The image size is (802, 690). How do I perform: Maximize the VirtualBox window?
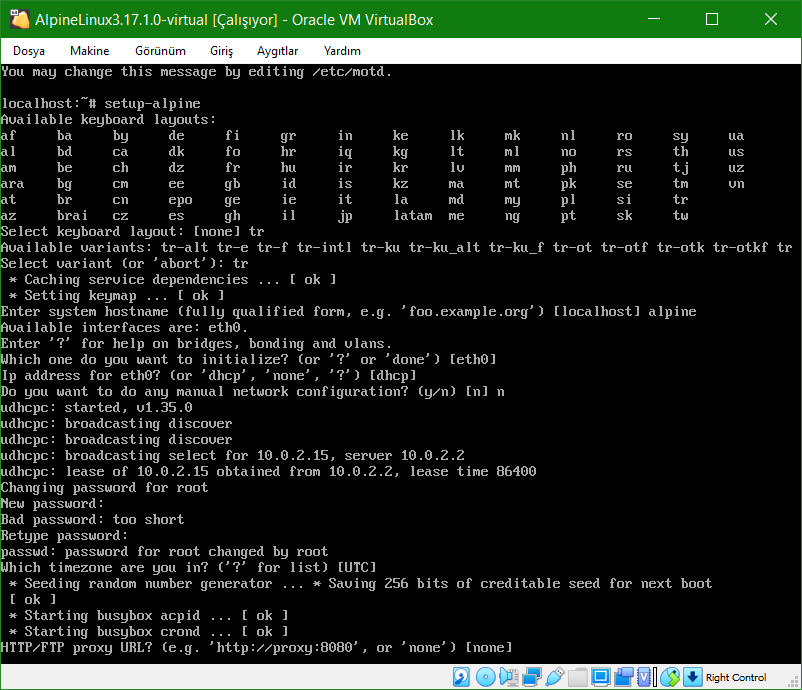point(712,19)
